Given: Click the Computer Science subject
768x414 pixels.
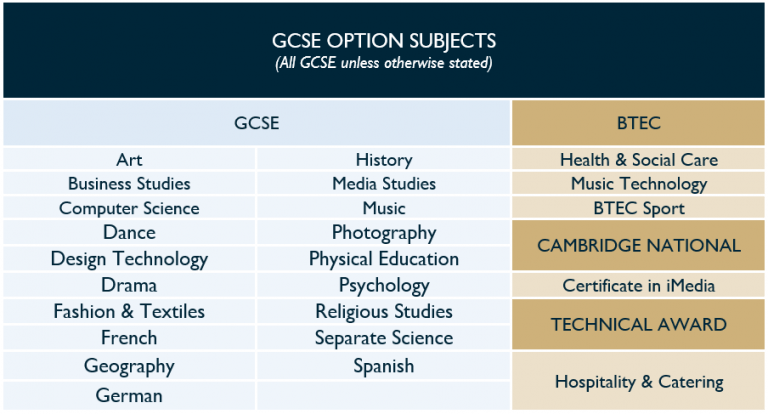Looking at the screenshot, I should 129,208.
